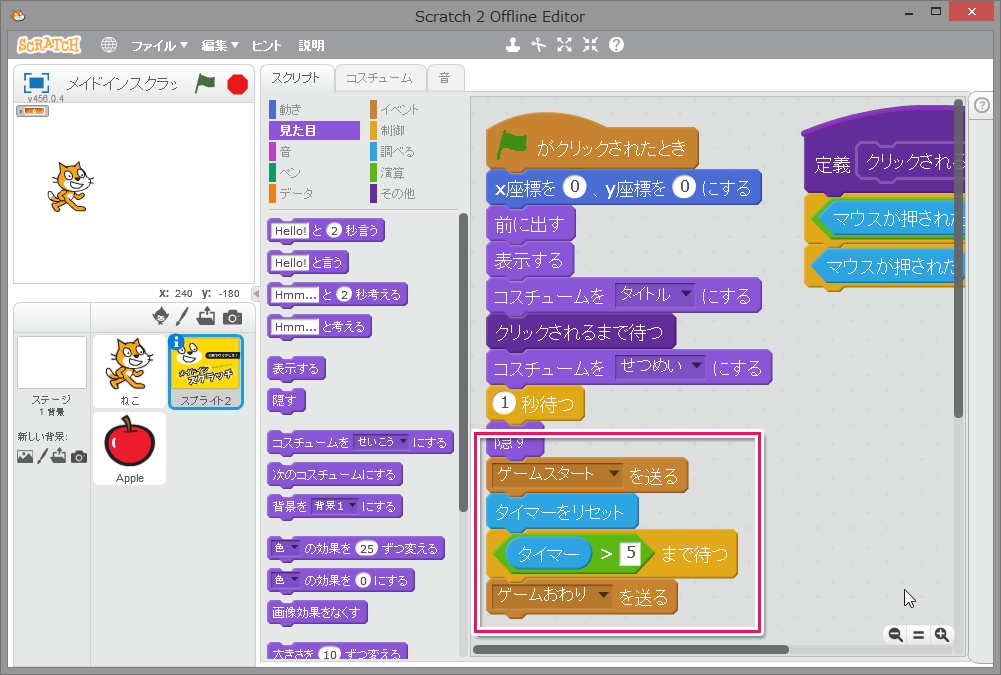Open effect dropdown in 0にする block
This screenshot has width=1001, height=675.
[285, 580]
